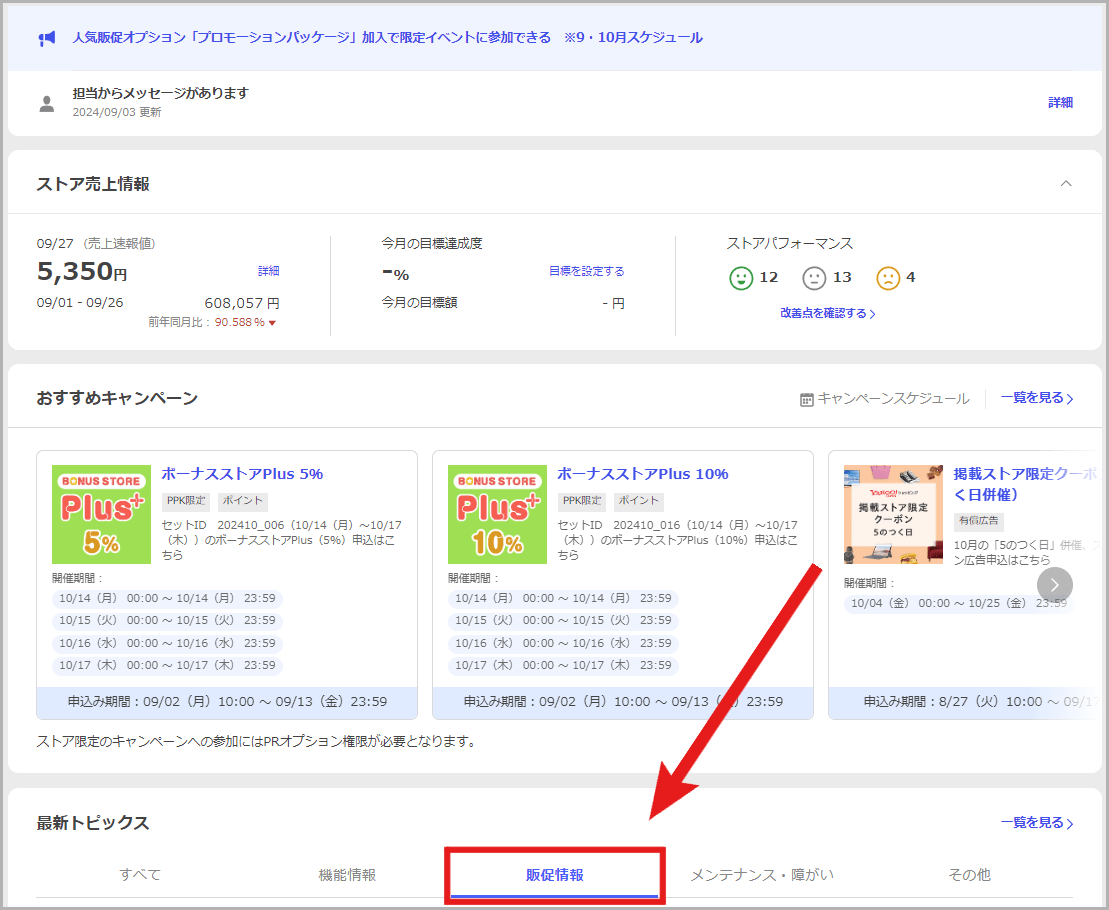Click ボーナスストアPlus 10% title link
This screenshot has width=1109, height=910.
(x=642, y=474)
